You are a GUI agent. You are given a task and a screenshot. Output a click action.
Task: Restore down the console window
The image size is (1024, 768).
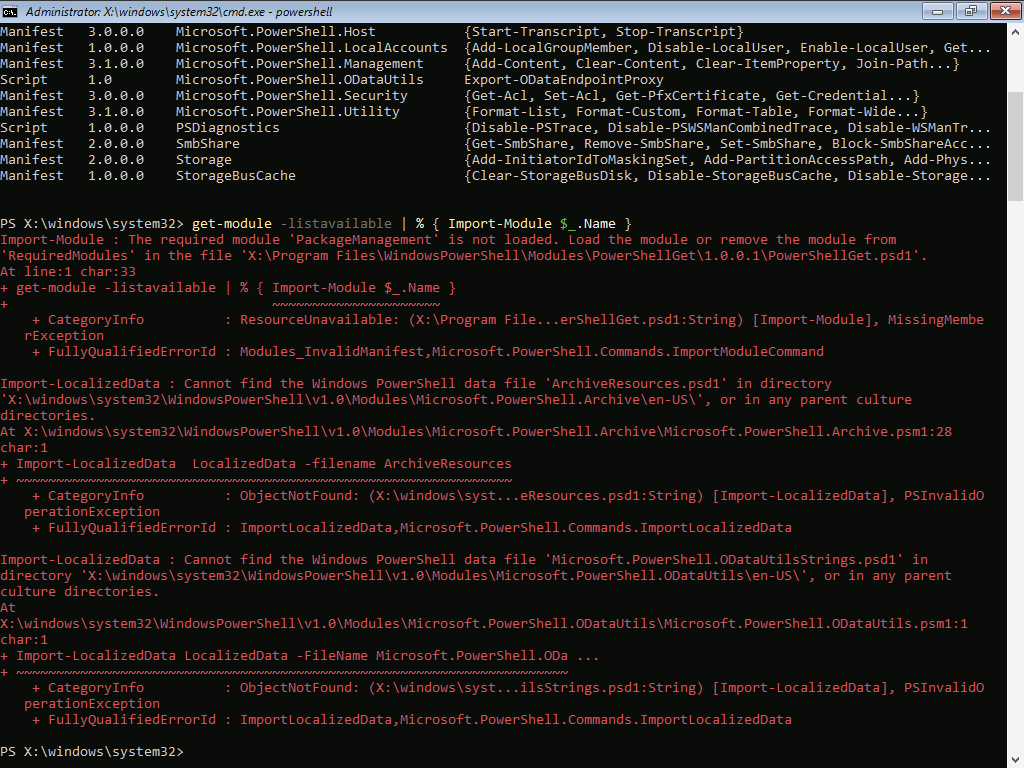coord(969,11)
